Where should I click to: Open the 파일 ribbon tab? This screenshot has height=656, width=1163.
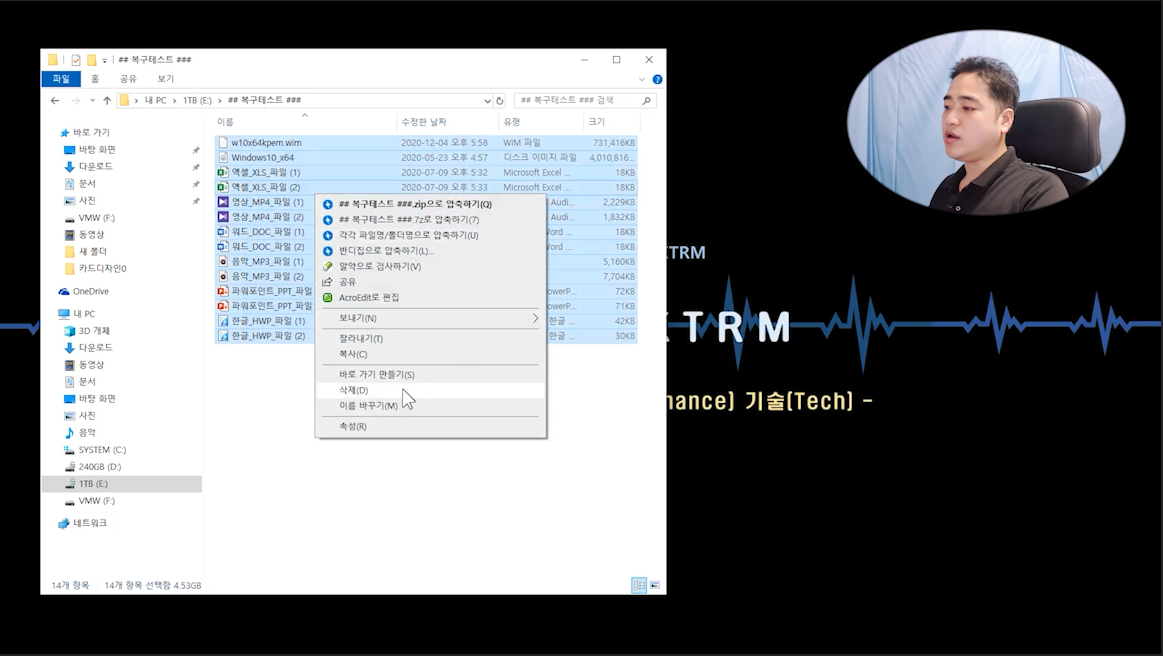(x=61, y=79)
